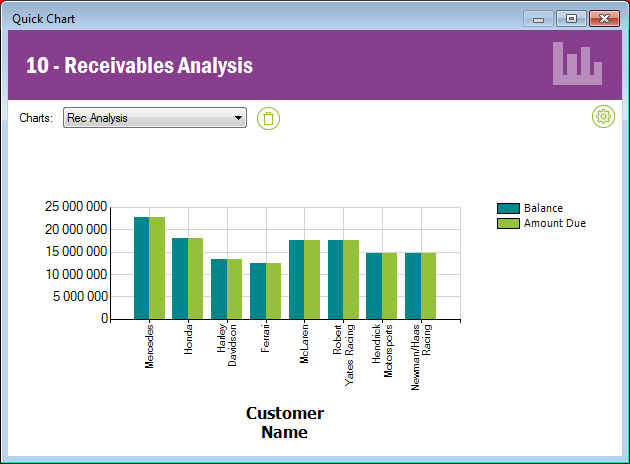Open the Charts dropdown showing Rec Analysis
Image resolution: width=630 pixels, height=464 pixels.
pyautogui.click(x=155, y=118)
